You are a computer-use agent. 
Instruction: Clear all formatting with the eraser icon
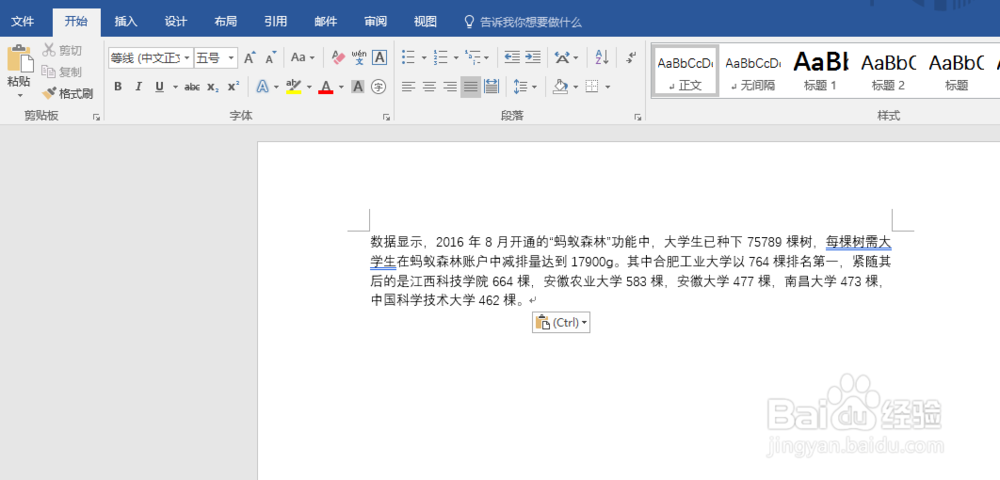coord(338,58)
